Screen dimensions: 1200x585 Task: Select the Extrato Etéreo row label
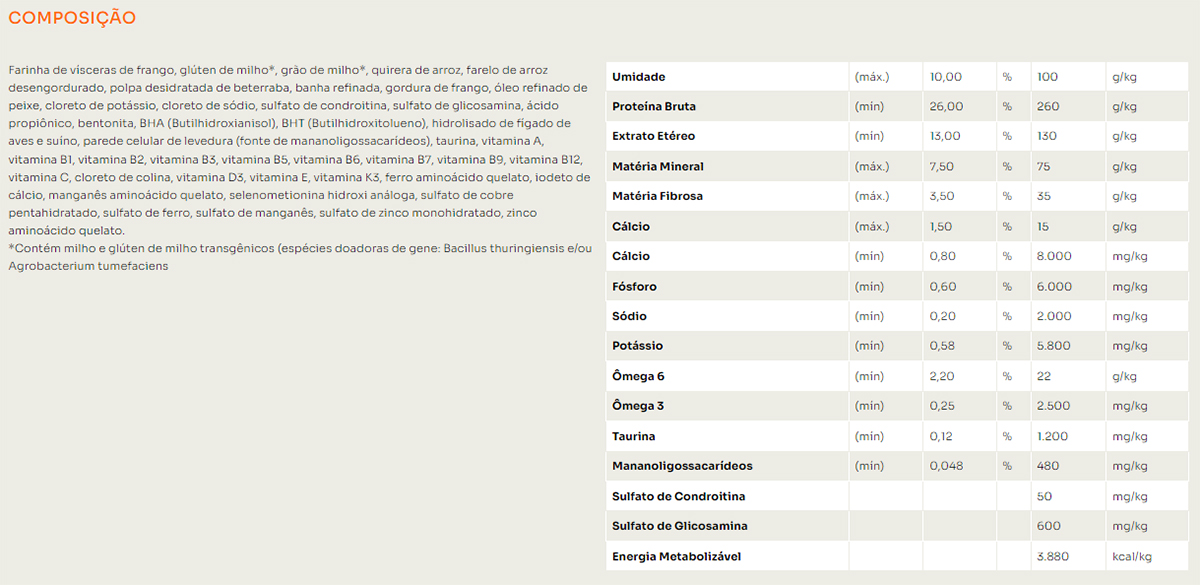tap(653, 136)
